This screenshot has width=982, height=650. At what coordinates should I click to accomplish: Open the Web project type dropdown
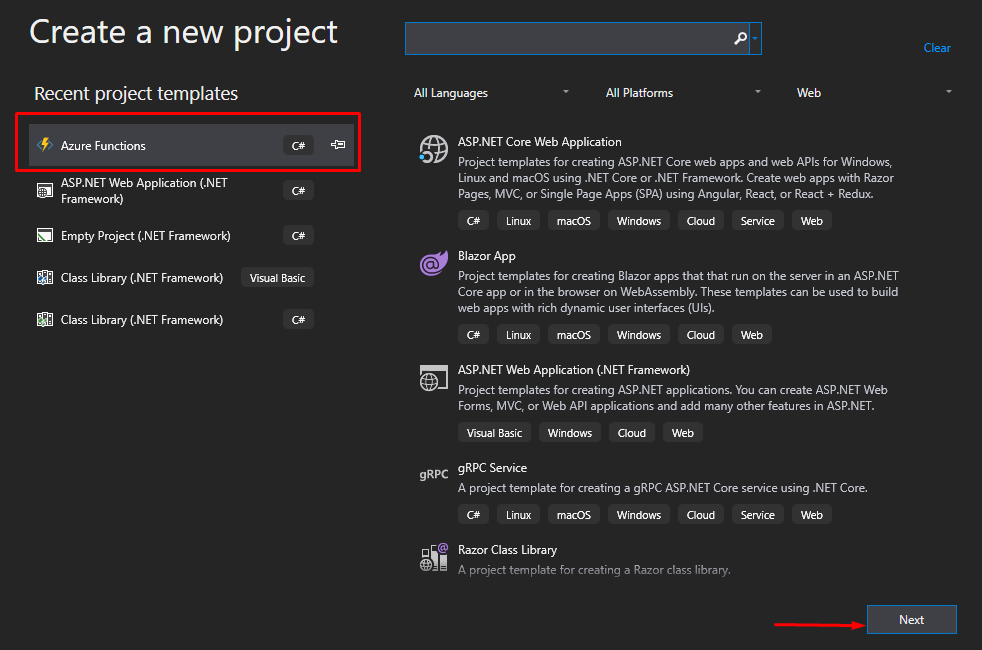click(x=876, y=92)
